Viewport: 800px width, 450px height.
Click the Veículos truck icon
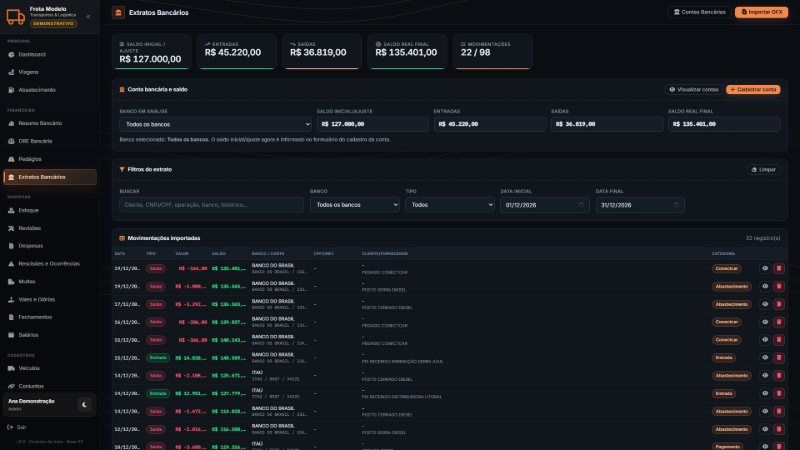coord(11,368)
